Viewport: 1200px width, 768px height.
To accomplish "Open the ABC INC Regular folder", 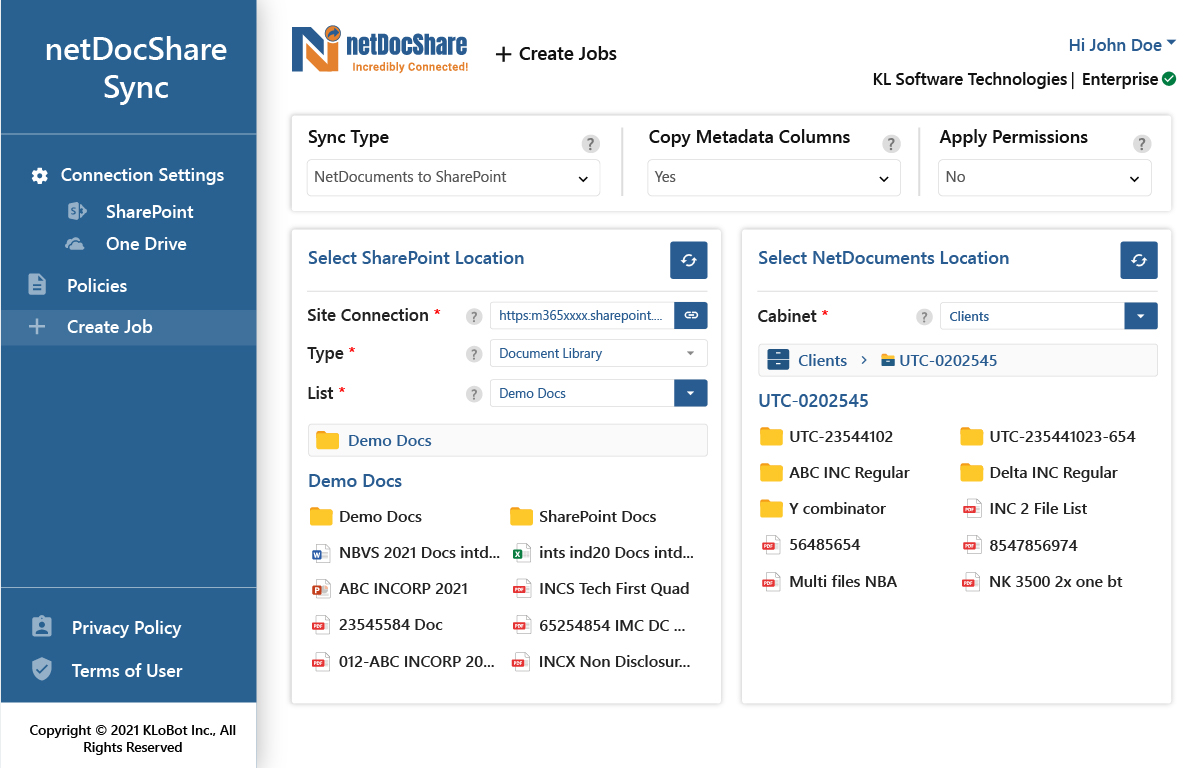I will coord(835,472).
